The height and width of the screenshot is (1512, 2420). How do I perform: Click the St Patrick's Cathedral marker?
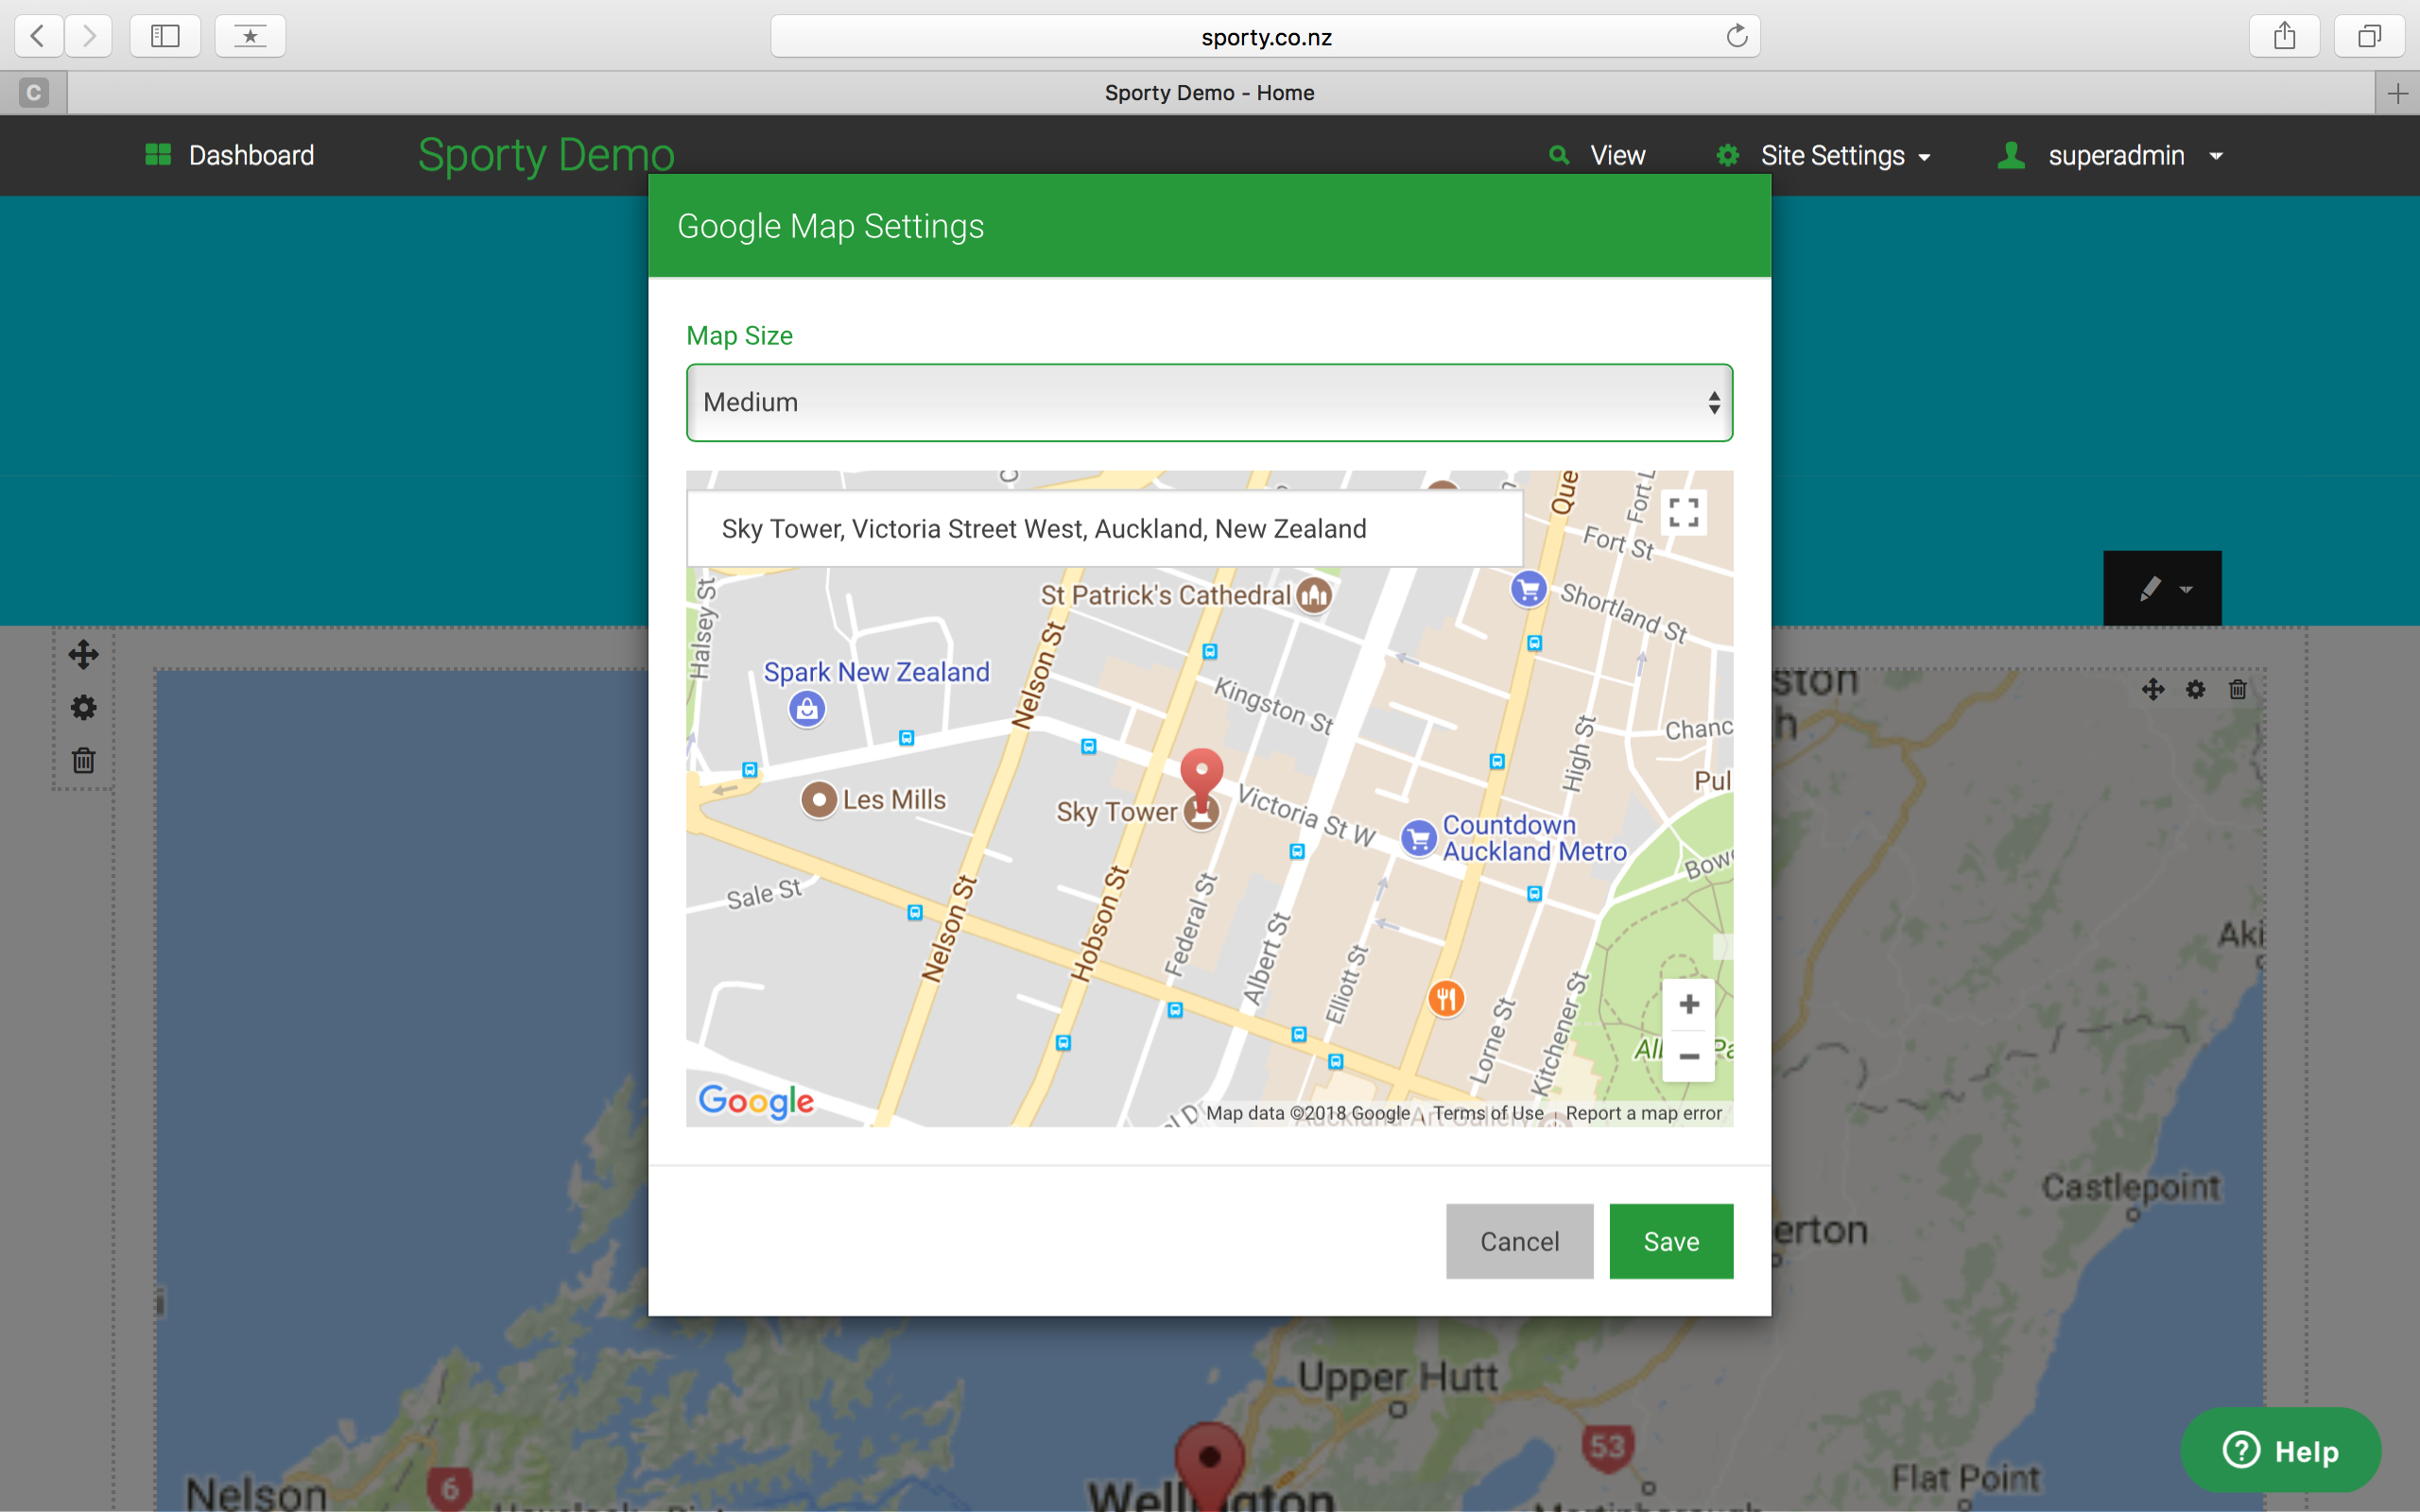point(1314,595)
